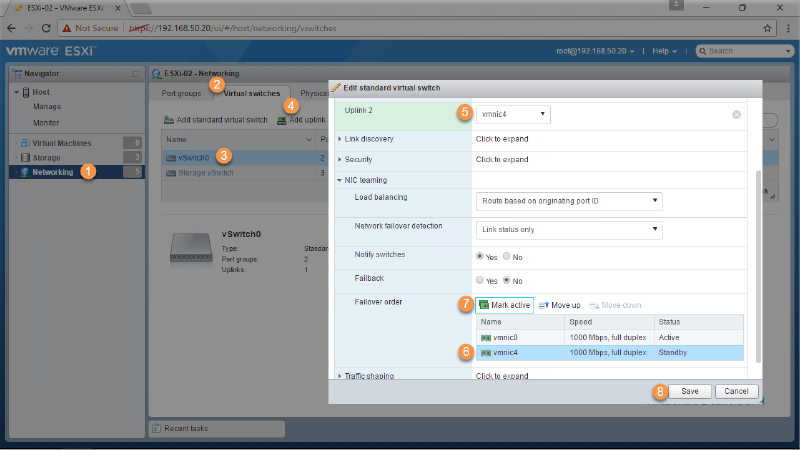Select Manage under Host
This screenshot has width=800, height=450.
pyautogui.click(x=47, y=107)
